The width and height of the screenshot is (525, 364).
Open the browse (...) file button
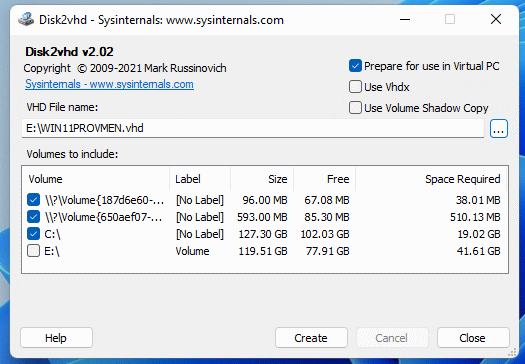pyautogui.click(x=499, y=129)
